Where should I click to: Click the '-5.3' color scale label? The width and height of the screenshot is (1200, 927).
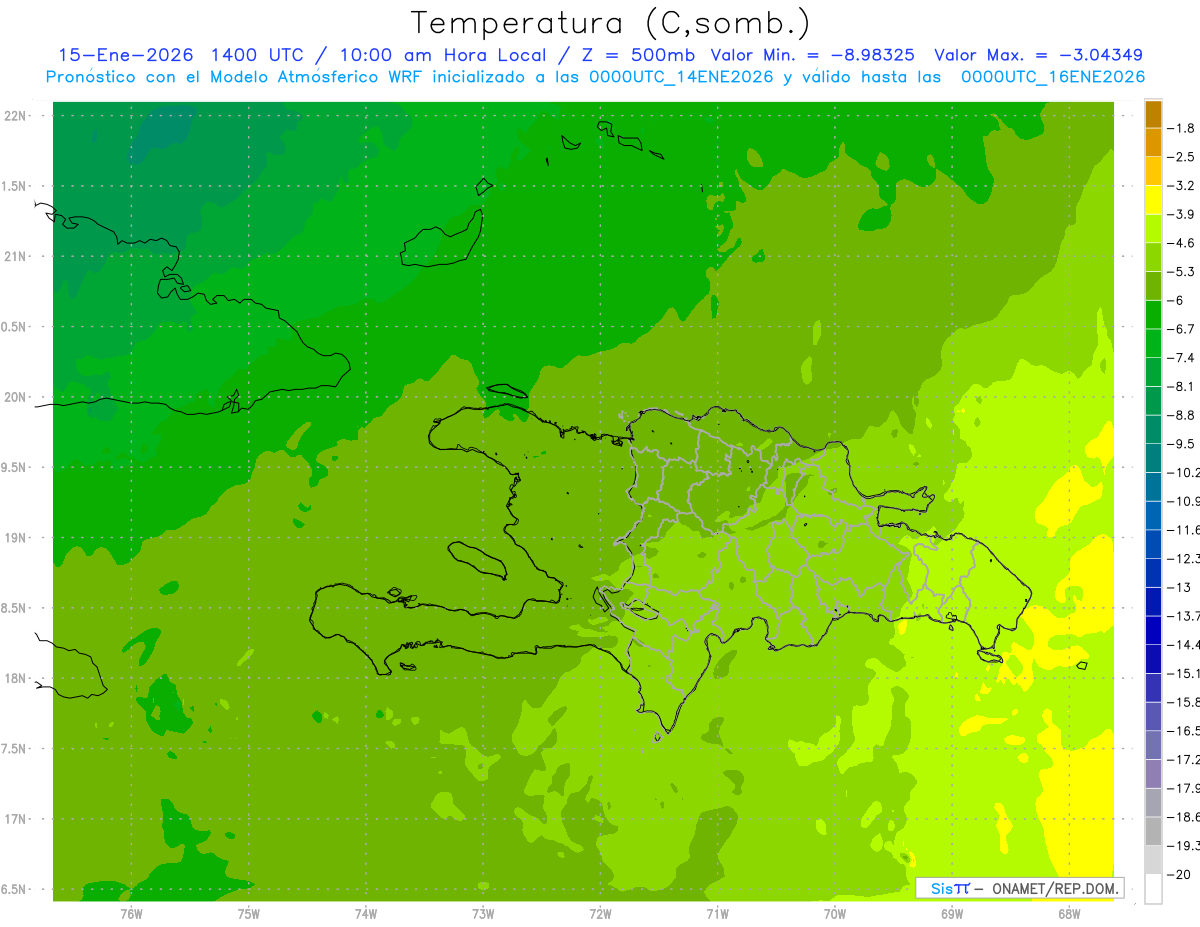coord(1181,271)
